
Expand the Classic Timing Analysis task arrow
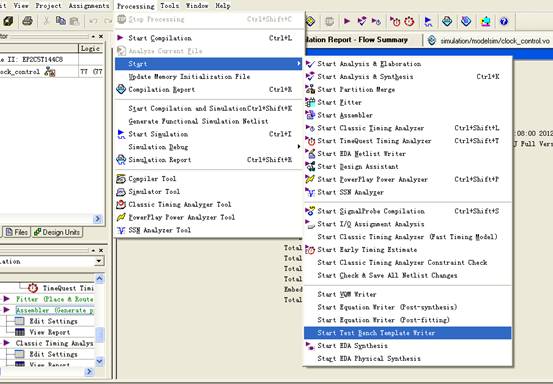(x=6, y=343)
